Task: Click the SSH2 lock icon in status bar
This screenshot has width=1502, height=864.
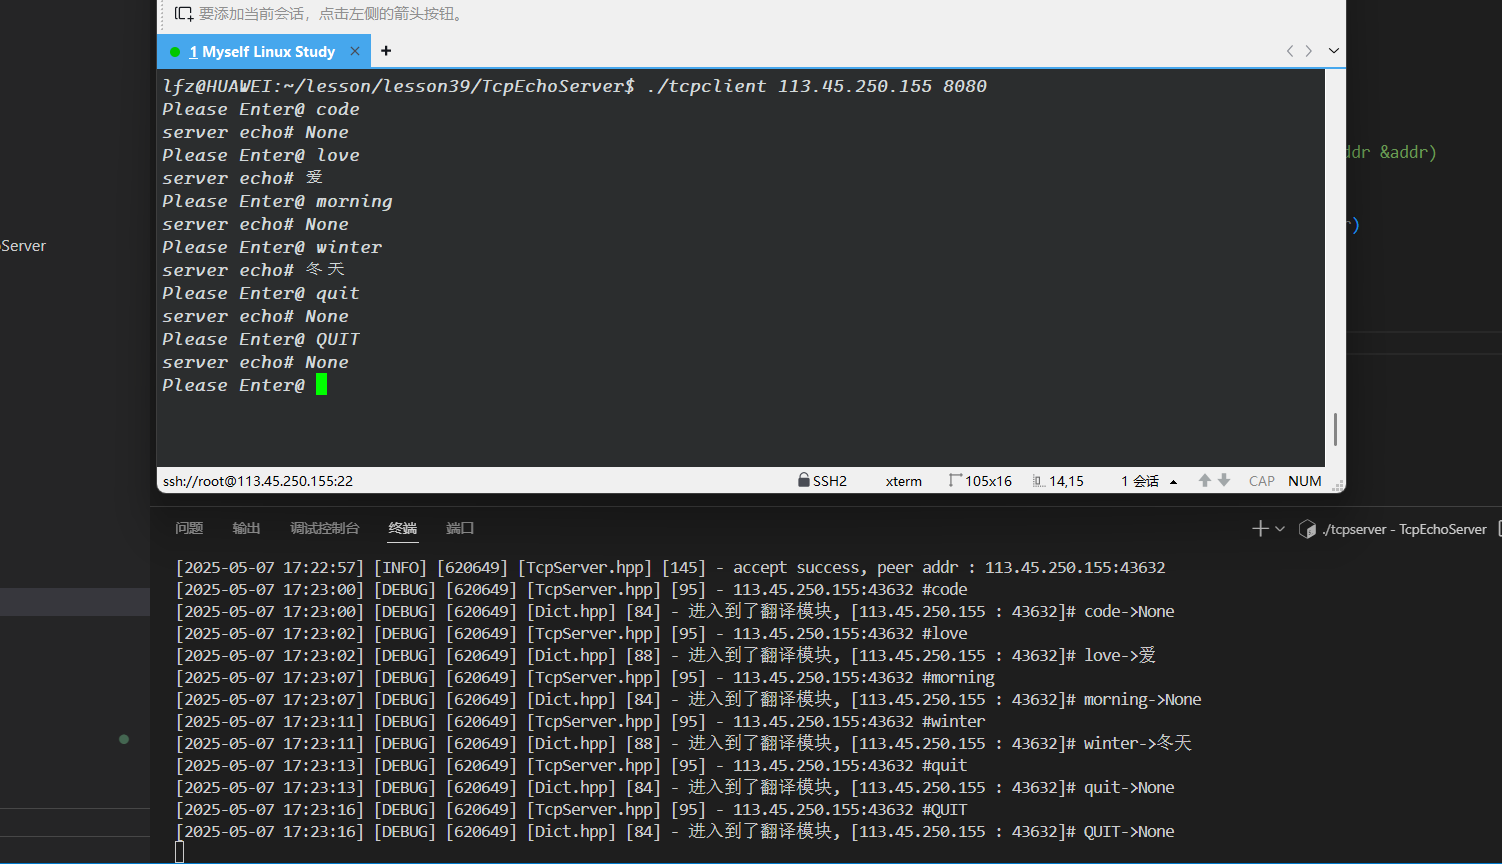Action: [803, 480]
